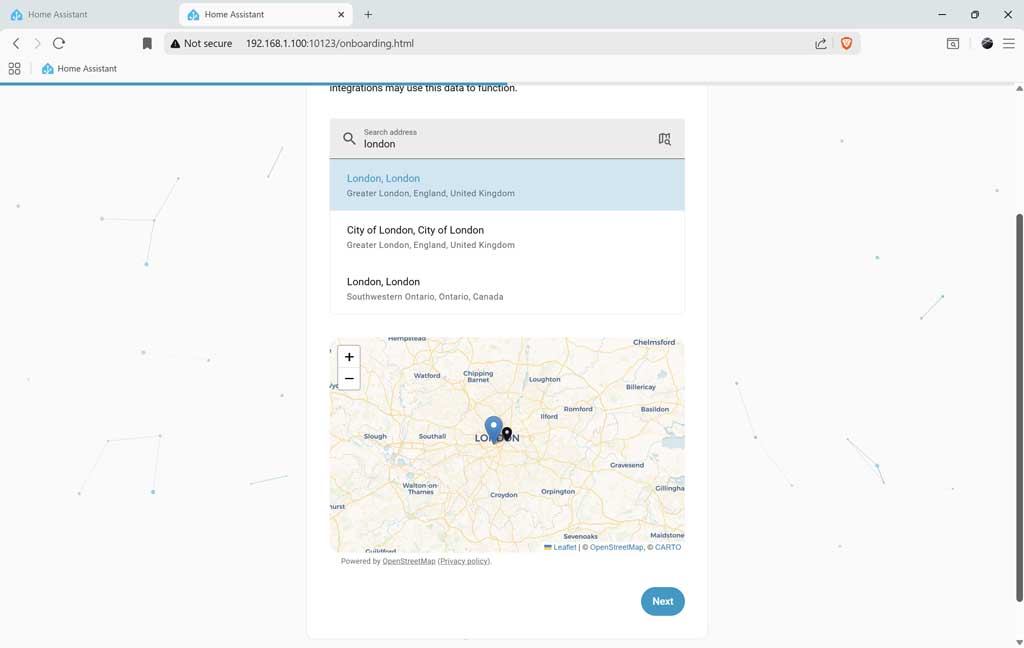The width and height of the screenshot is (1024, 648).
Task: Click the scrollbar up arrow
Action: [1019, 89]
